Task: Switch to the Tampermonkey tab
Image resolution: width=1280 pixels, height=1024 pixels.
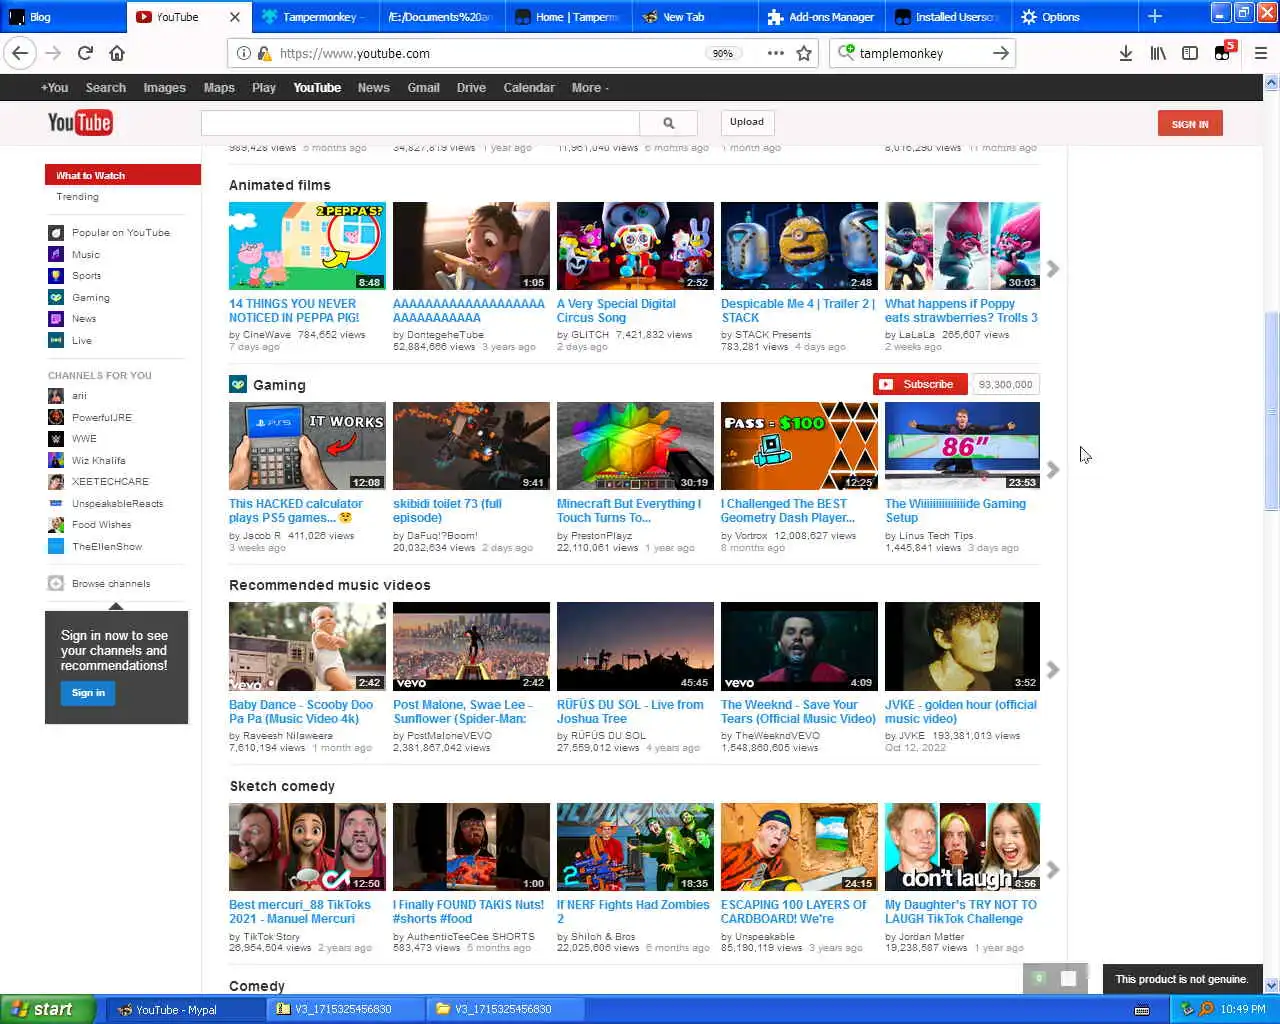Action: coord(315,17)
